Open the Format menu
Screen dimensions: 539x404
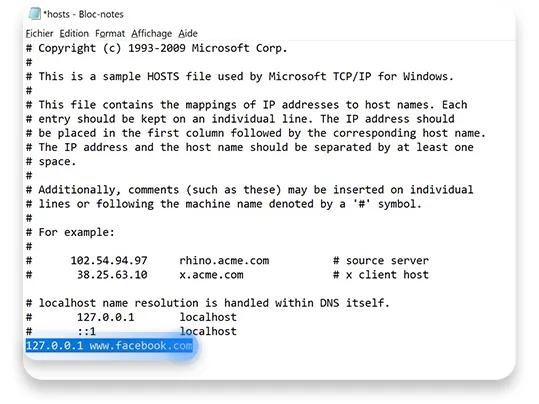tap(110, 33)
